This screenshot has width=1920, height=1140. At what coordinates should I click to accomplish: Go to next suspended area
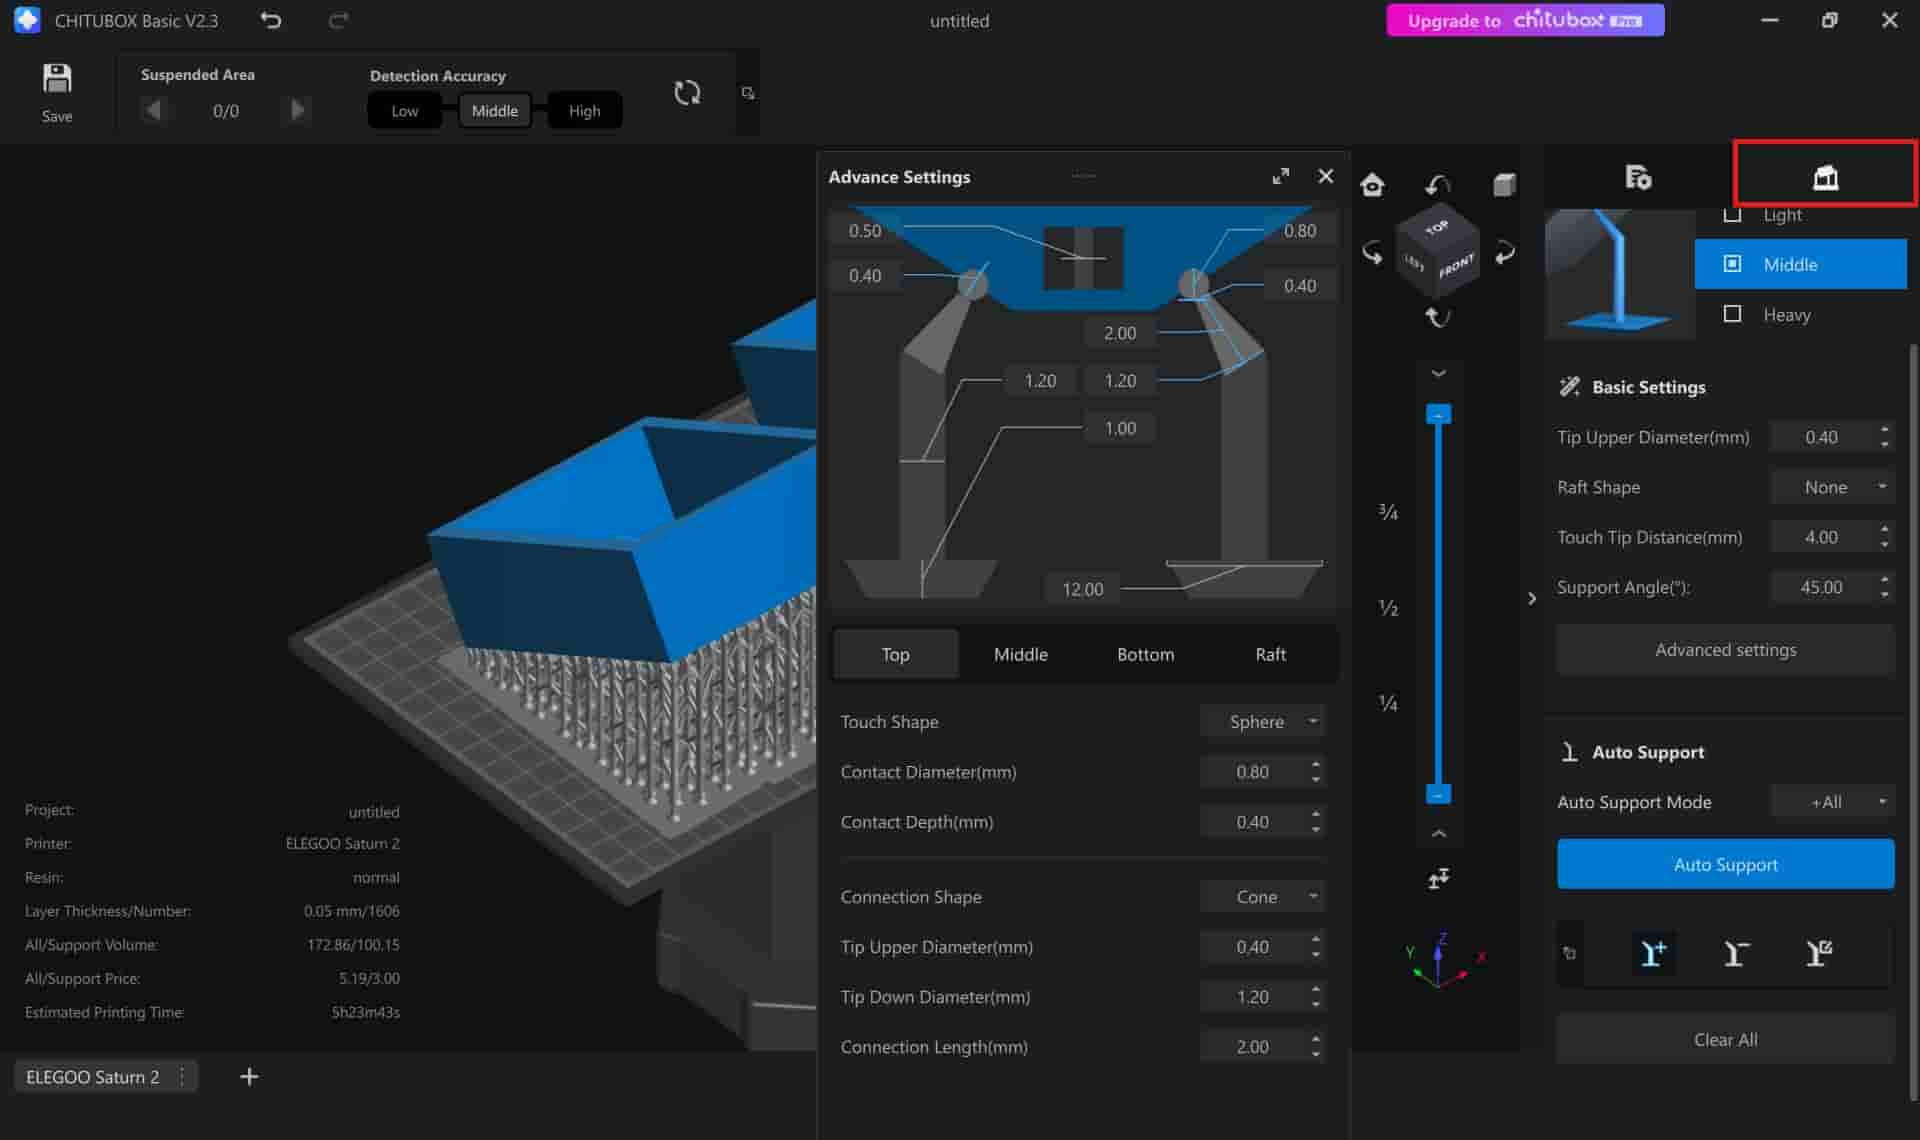[297, 110]
